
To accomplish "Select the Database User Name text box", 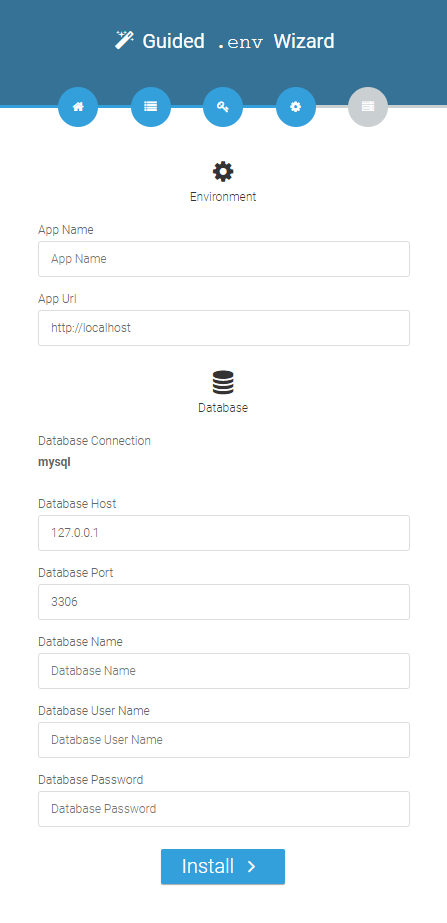I will [x=224, y=740].
